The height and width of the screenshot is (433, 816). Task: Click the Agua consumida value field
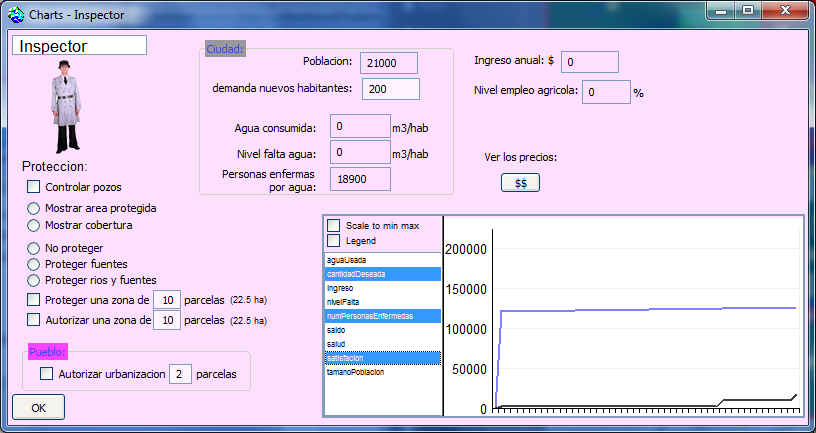pos(360,126)
